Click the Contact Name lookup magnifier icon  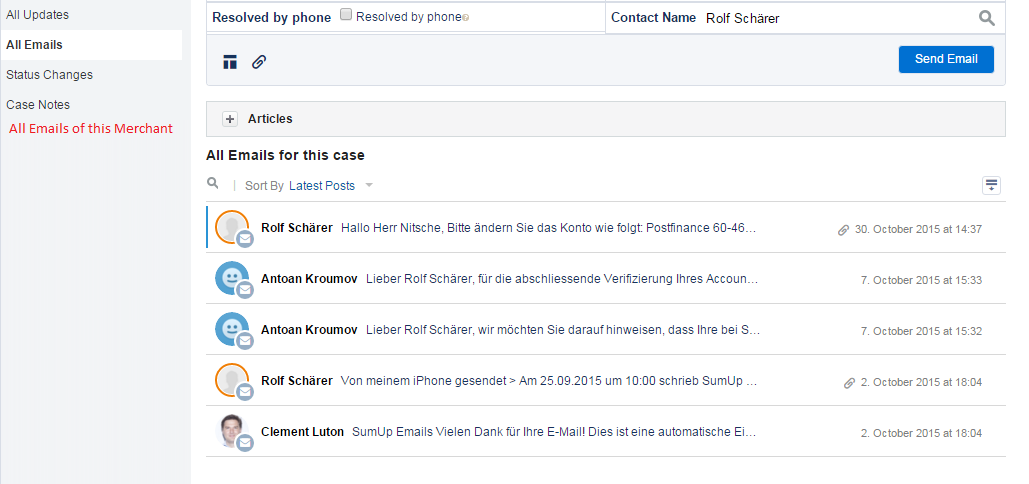[987, 18]
